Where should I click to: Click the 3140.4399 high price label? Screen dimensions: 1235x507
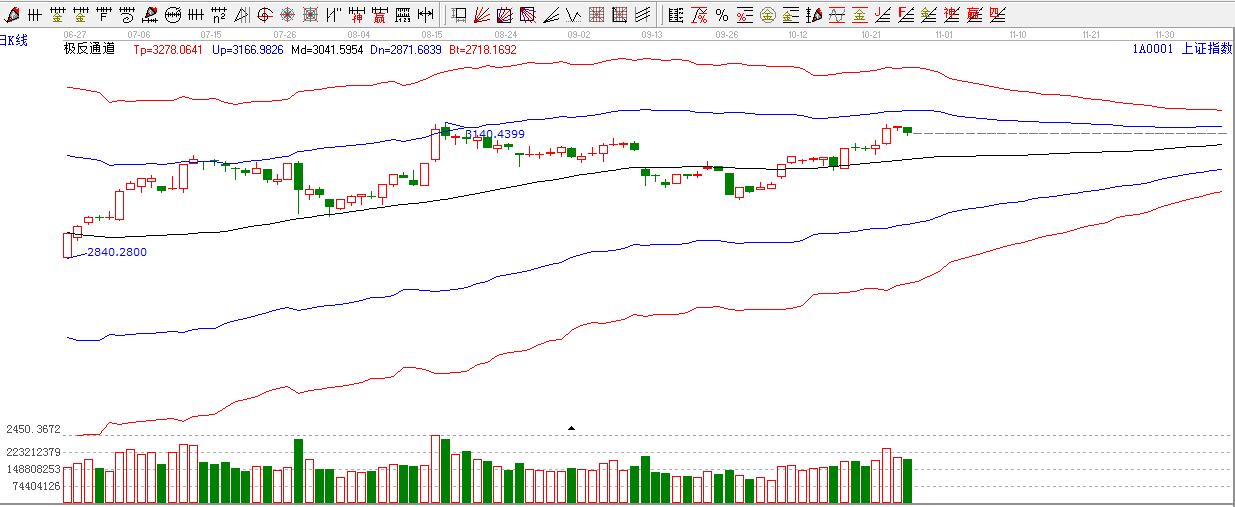[494, 134]
